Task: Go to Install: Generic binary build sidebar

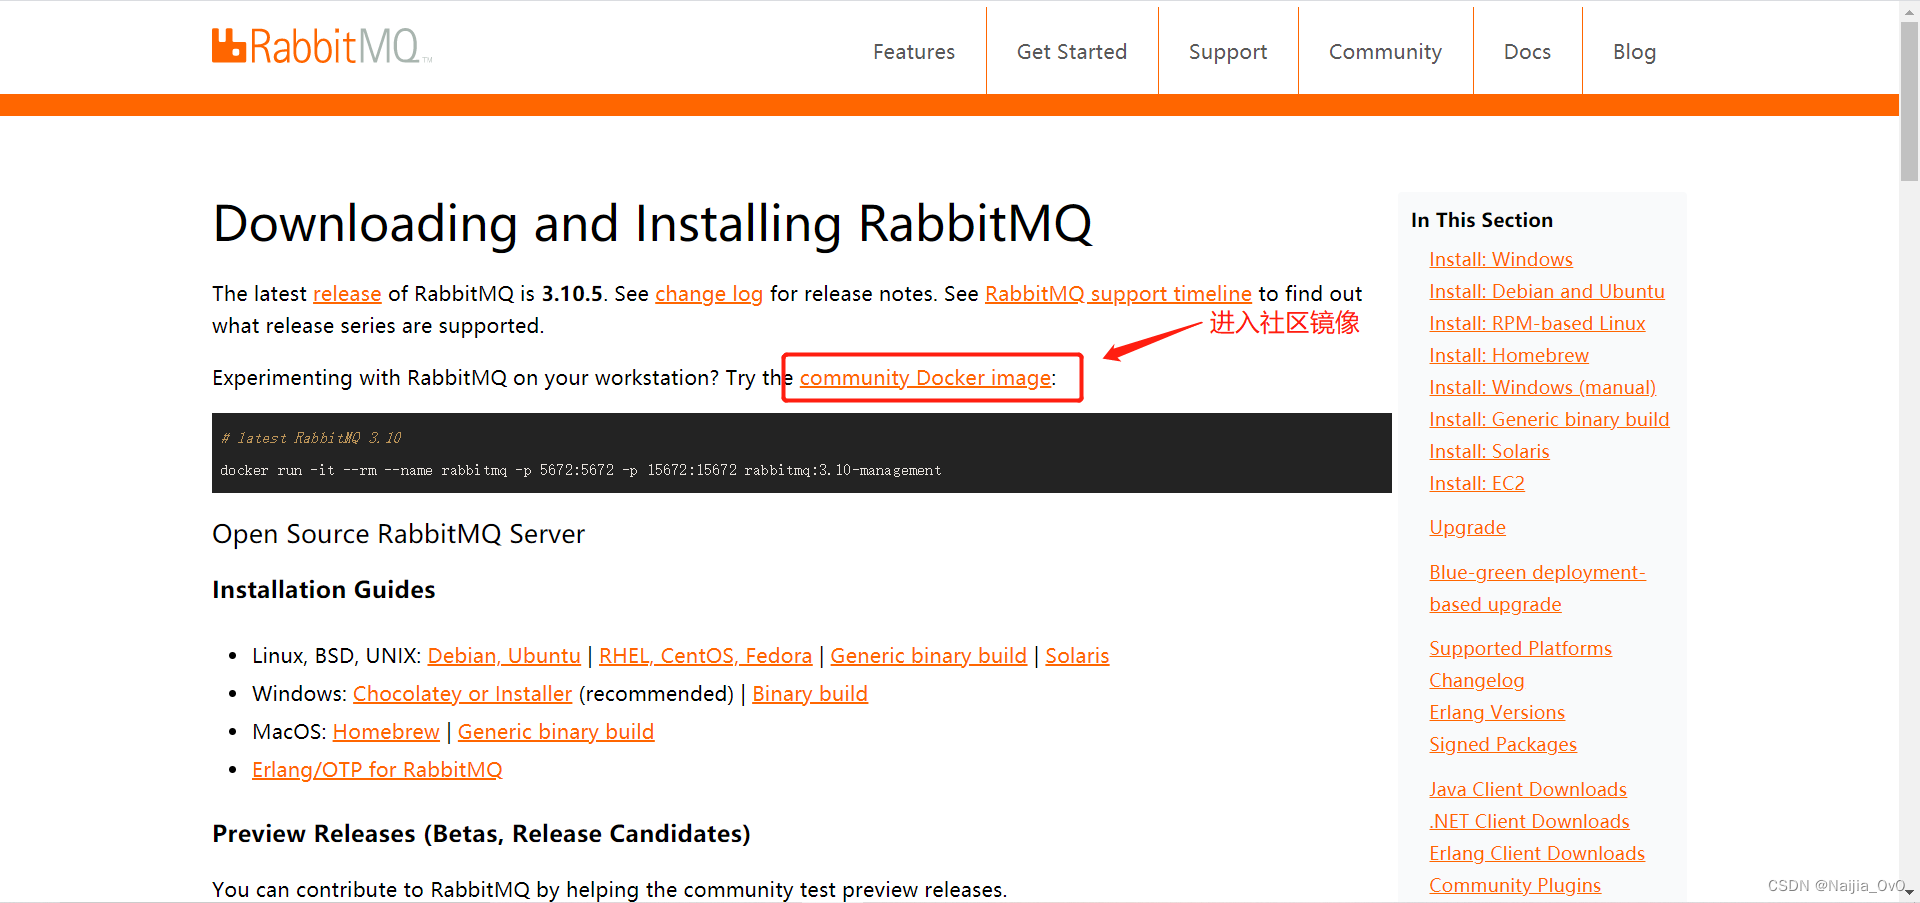Action: click(x=1549, y=420)
